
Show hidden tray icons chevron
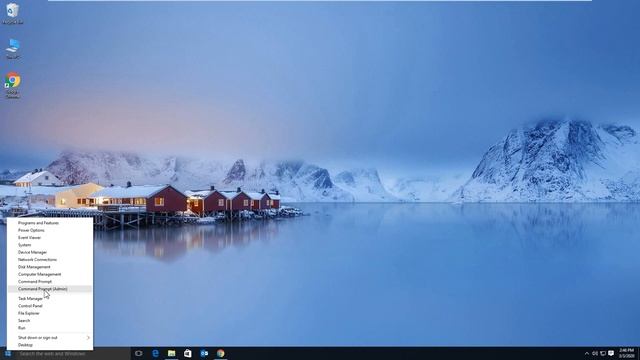(587, 353)
